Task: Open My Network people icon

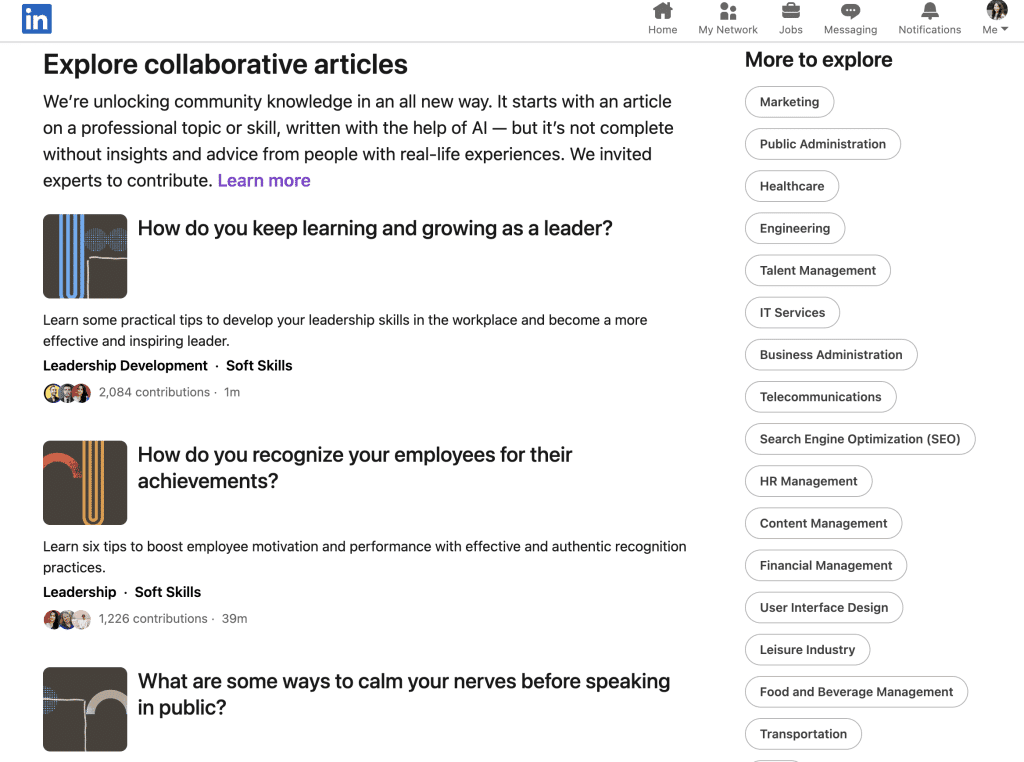Action: point(728,11)
